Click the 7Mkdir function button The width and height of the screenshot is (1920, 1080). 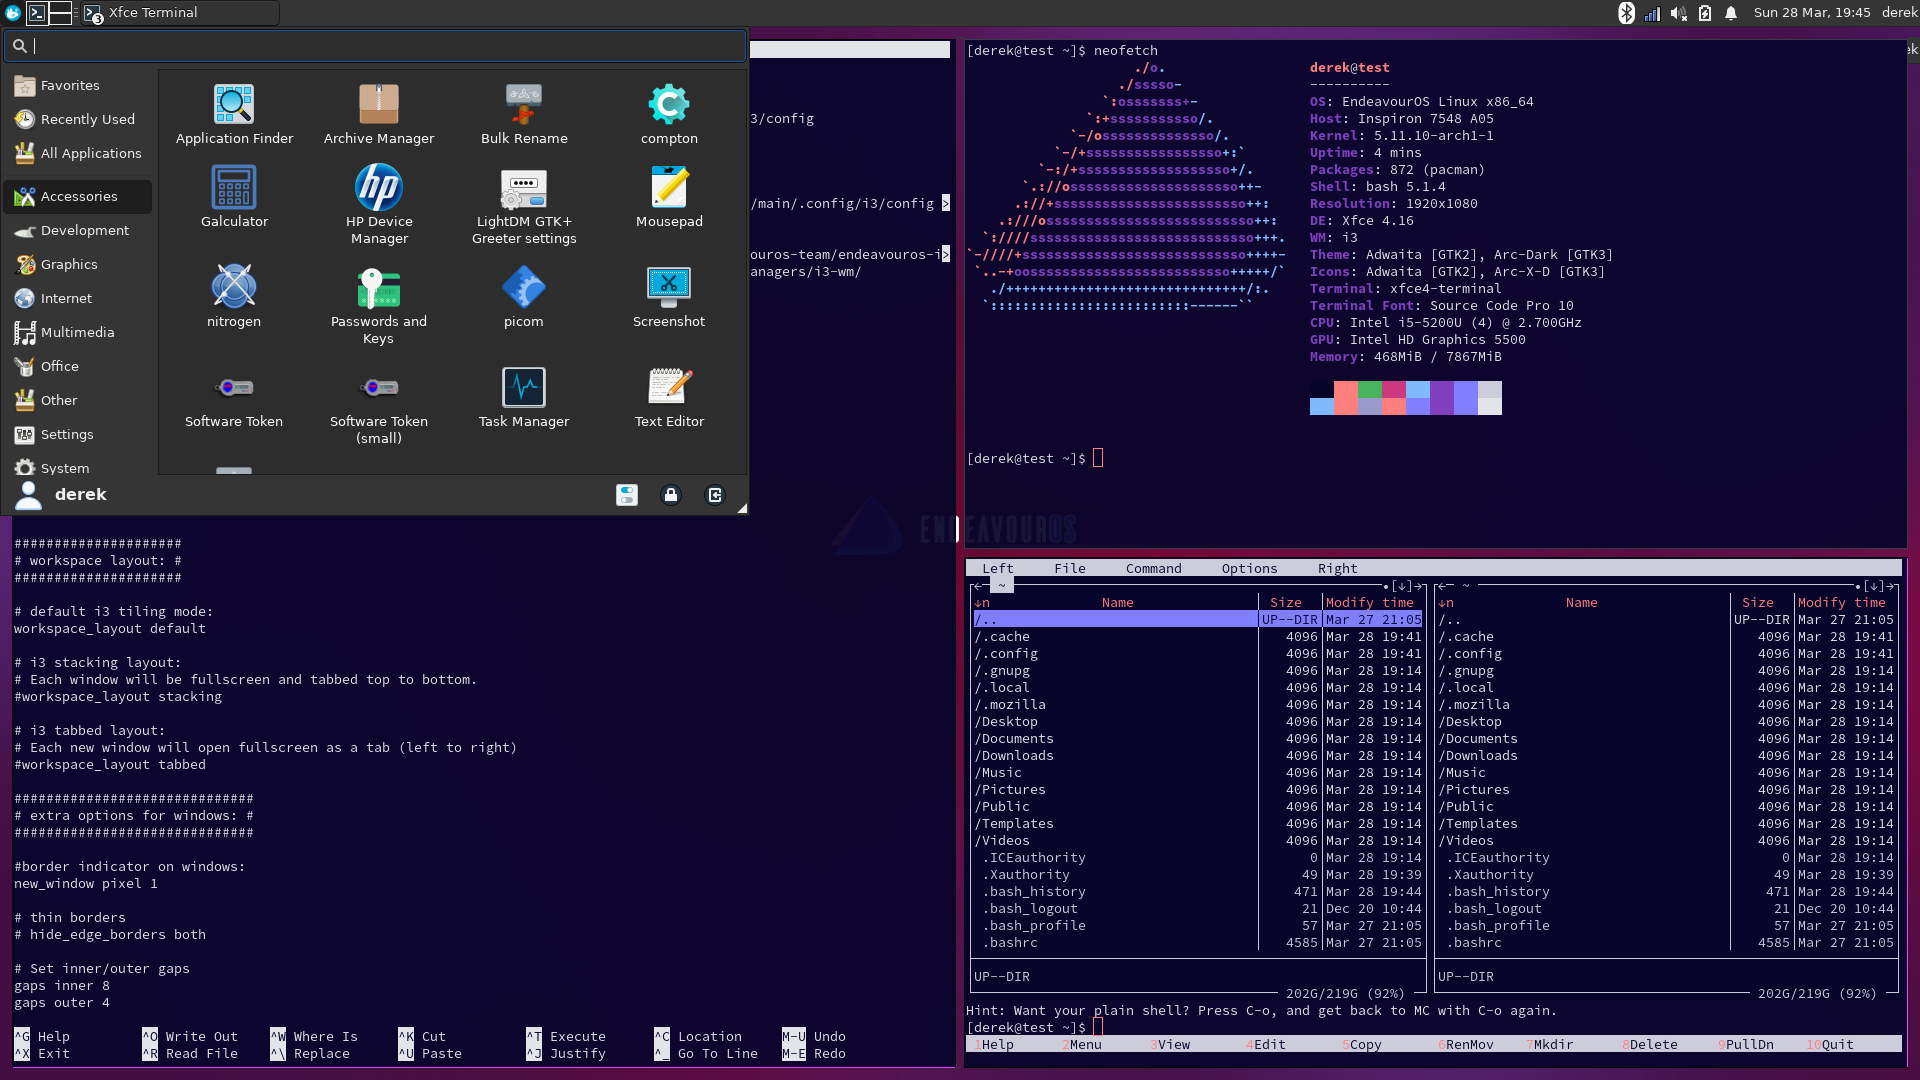pyautogui.click(x=1550, y=1044)
